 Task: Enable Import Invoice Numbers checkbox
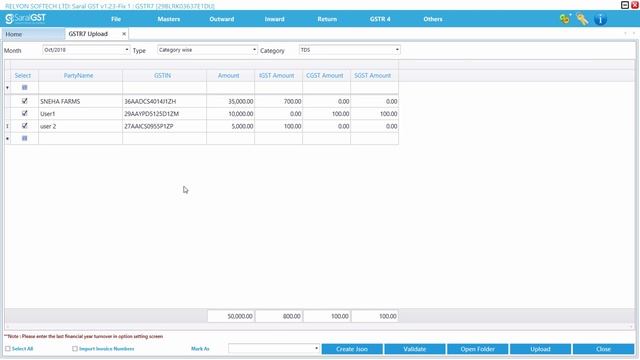pos(75,349)
